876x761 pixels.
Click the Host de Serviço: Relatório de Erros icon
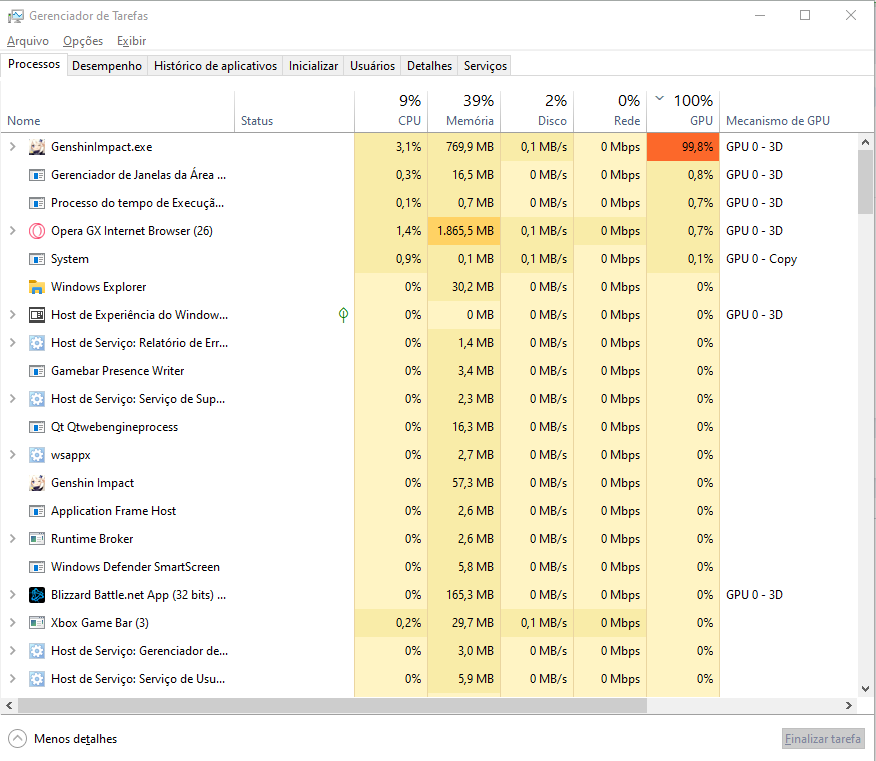click(37, 343)
